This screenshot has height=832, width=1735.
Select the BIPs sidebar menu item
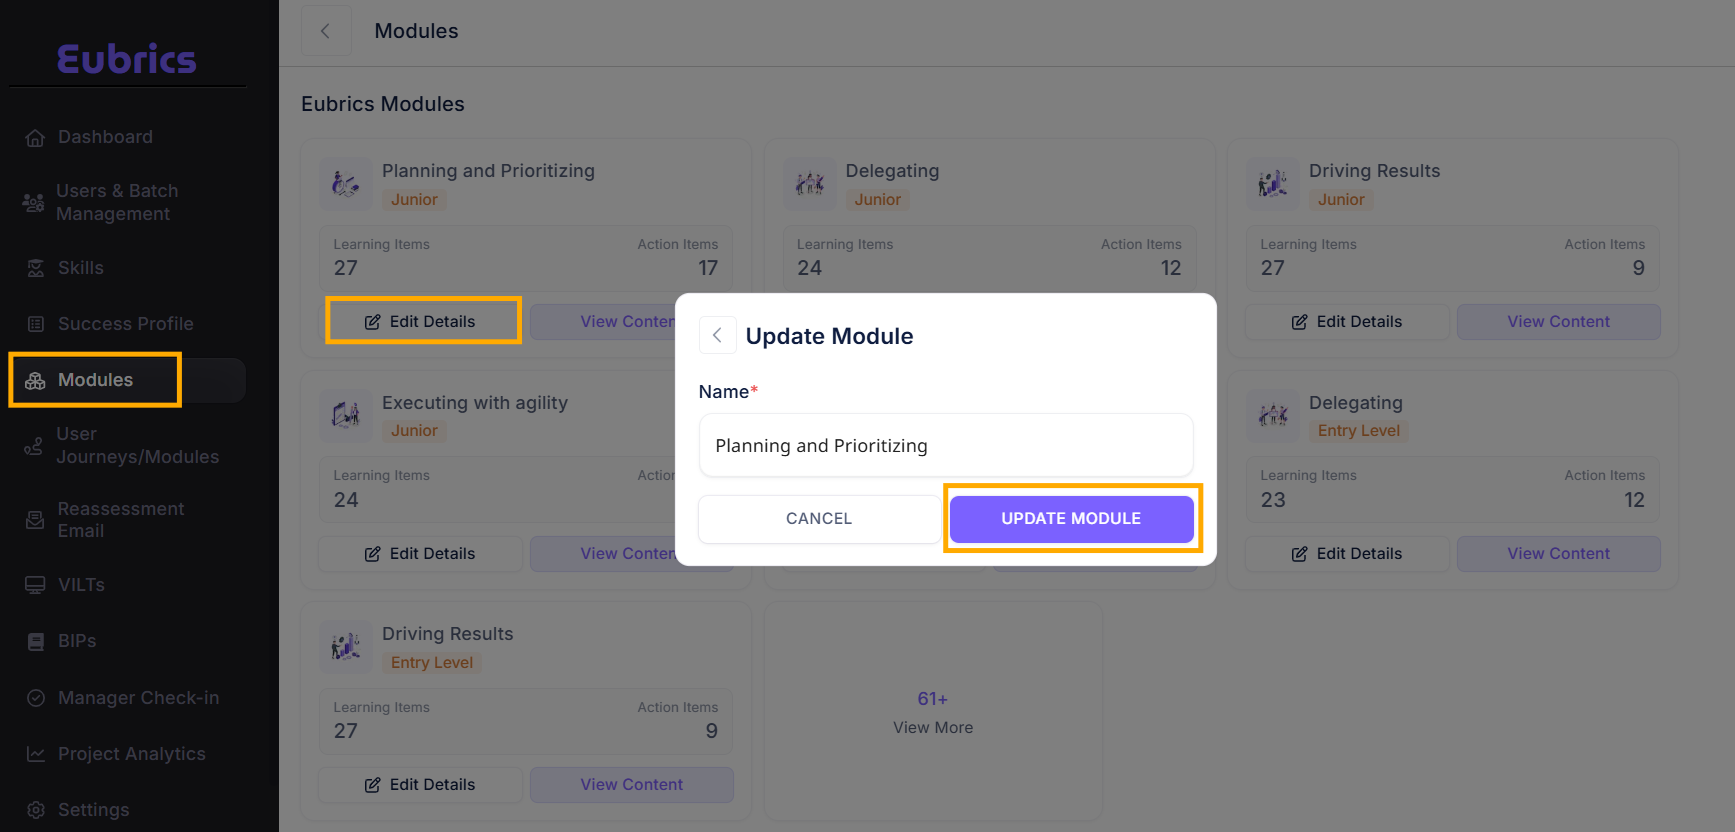coord(77,641)
